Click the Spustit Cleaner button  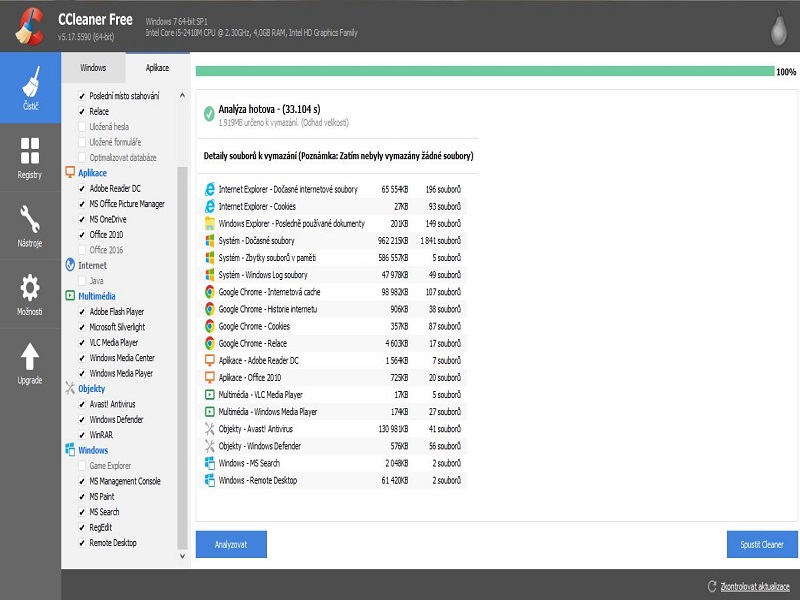pyautogui.click(x=760, y=544)
